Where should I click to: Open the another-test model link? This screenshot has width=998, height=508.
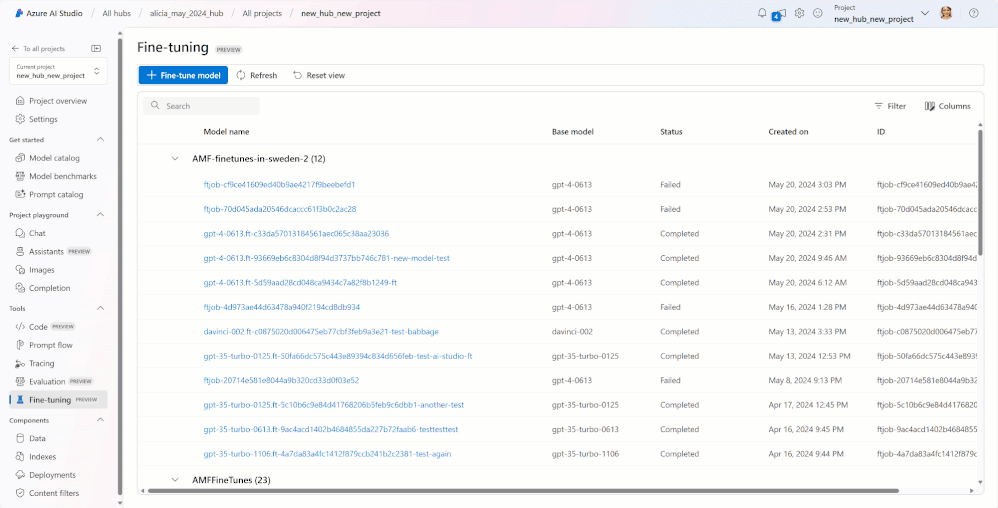334,405
